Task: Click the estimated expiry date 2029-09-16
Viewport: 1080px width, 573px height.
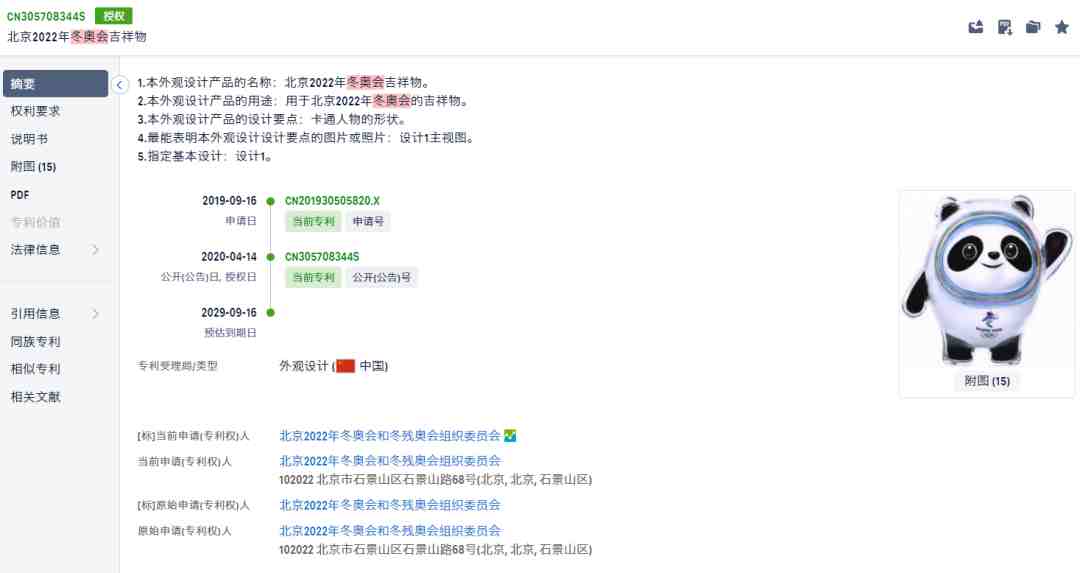Action: click(229, 313)
